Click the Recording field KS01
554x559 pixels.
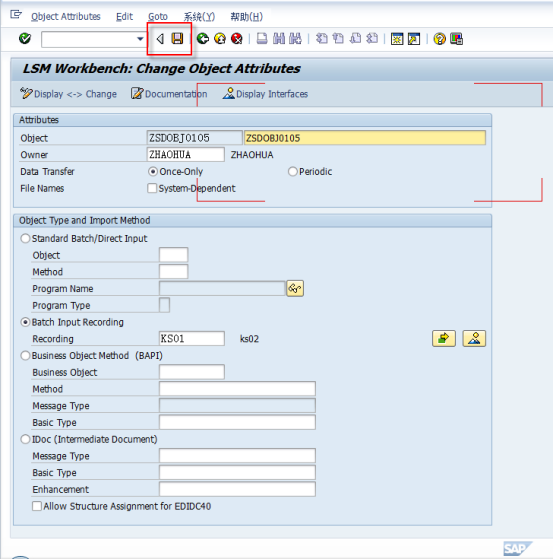pos(192,338)
